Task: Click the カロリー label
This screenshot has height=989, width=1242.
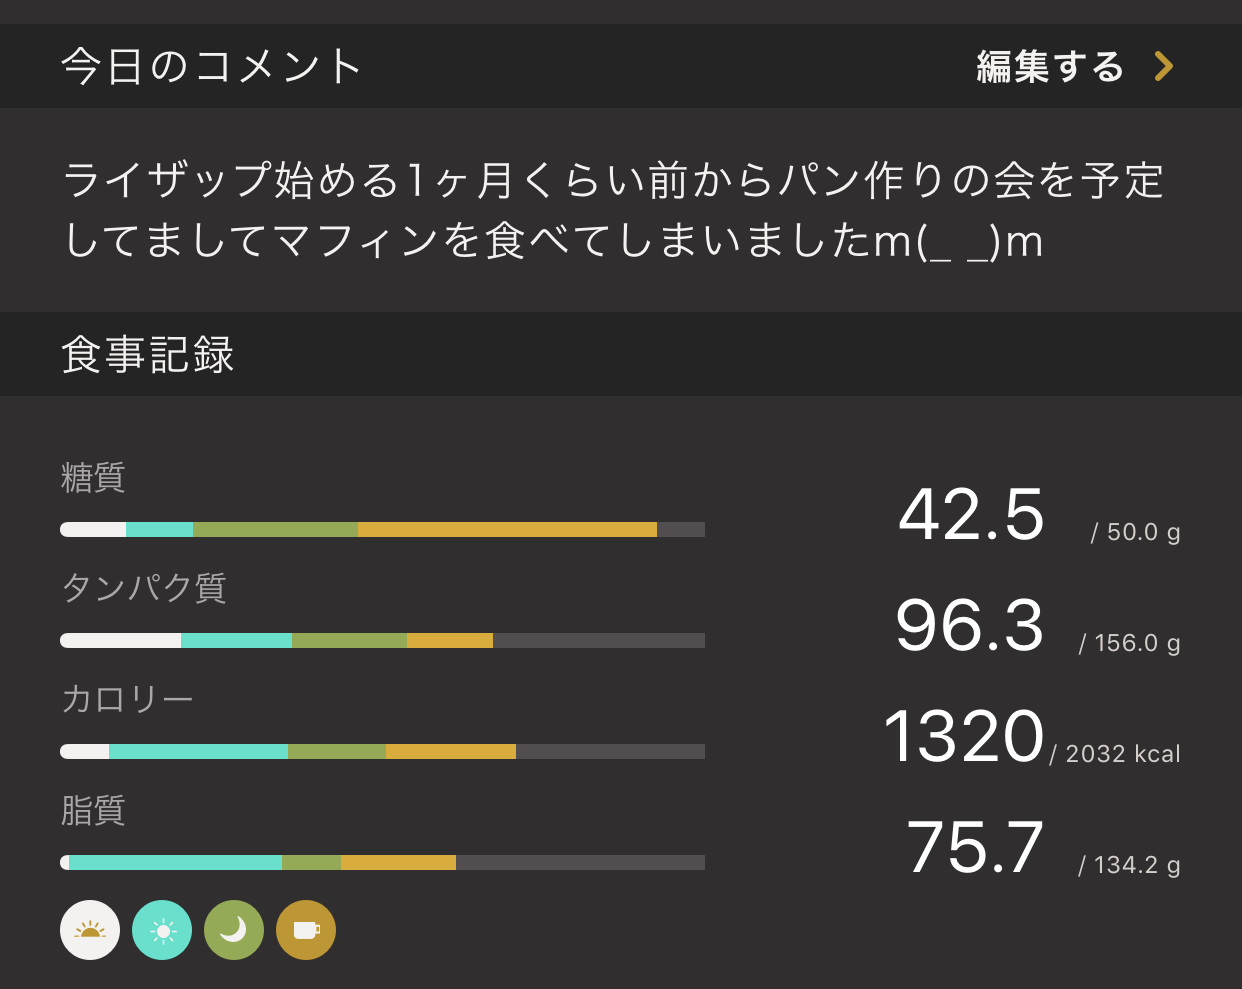Action: [127, 699]
